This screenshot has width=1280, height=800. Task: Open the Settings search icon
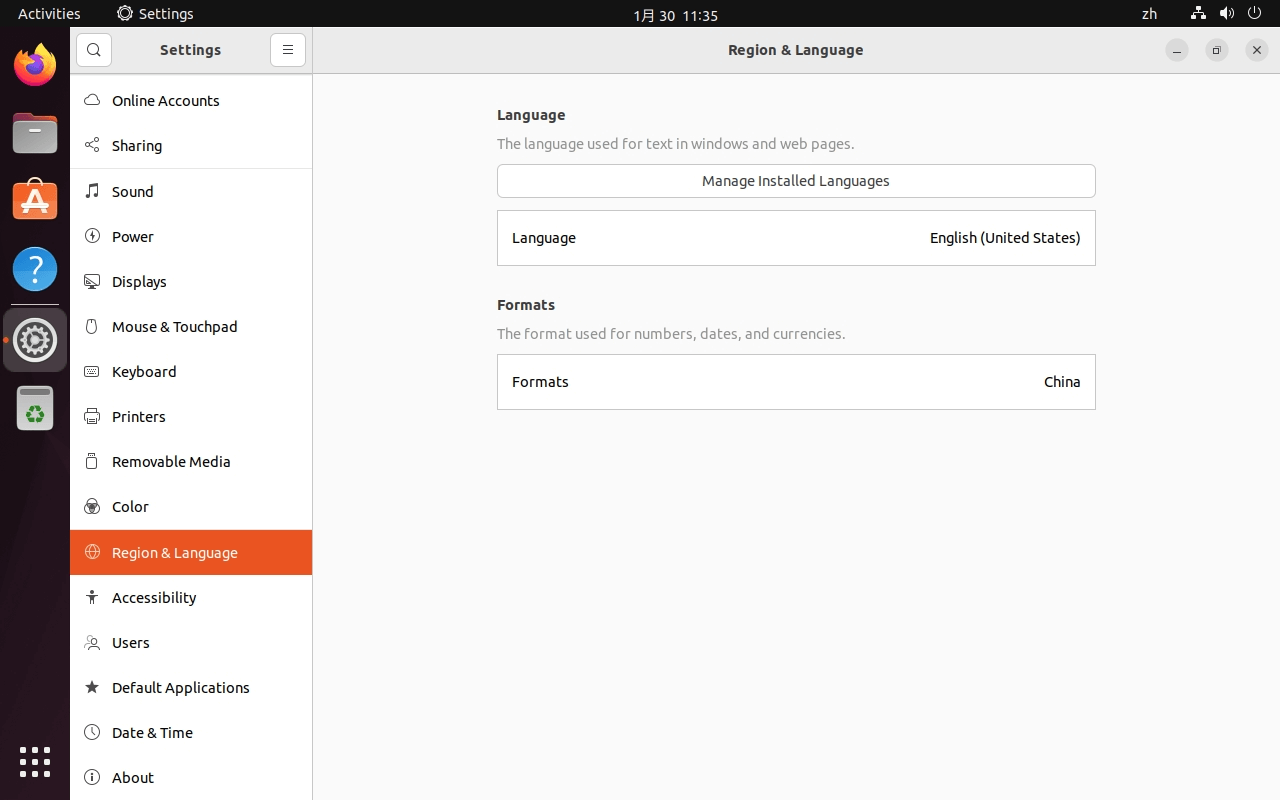pos(94,50)
